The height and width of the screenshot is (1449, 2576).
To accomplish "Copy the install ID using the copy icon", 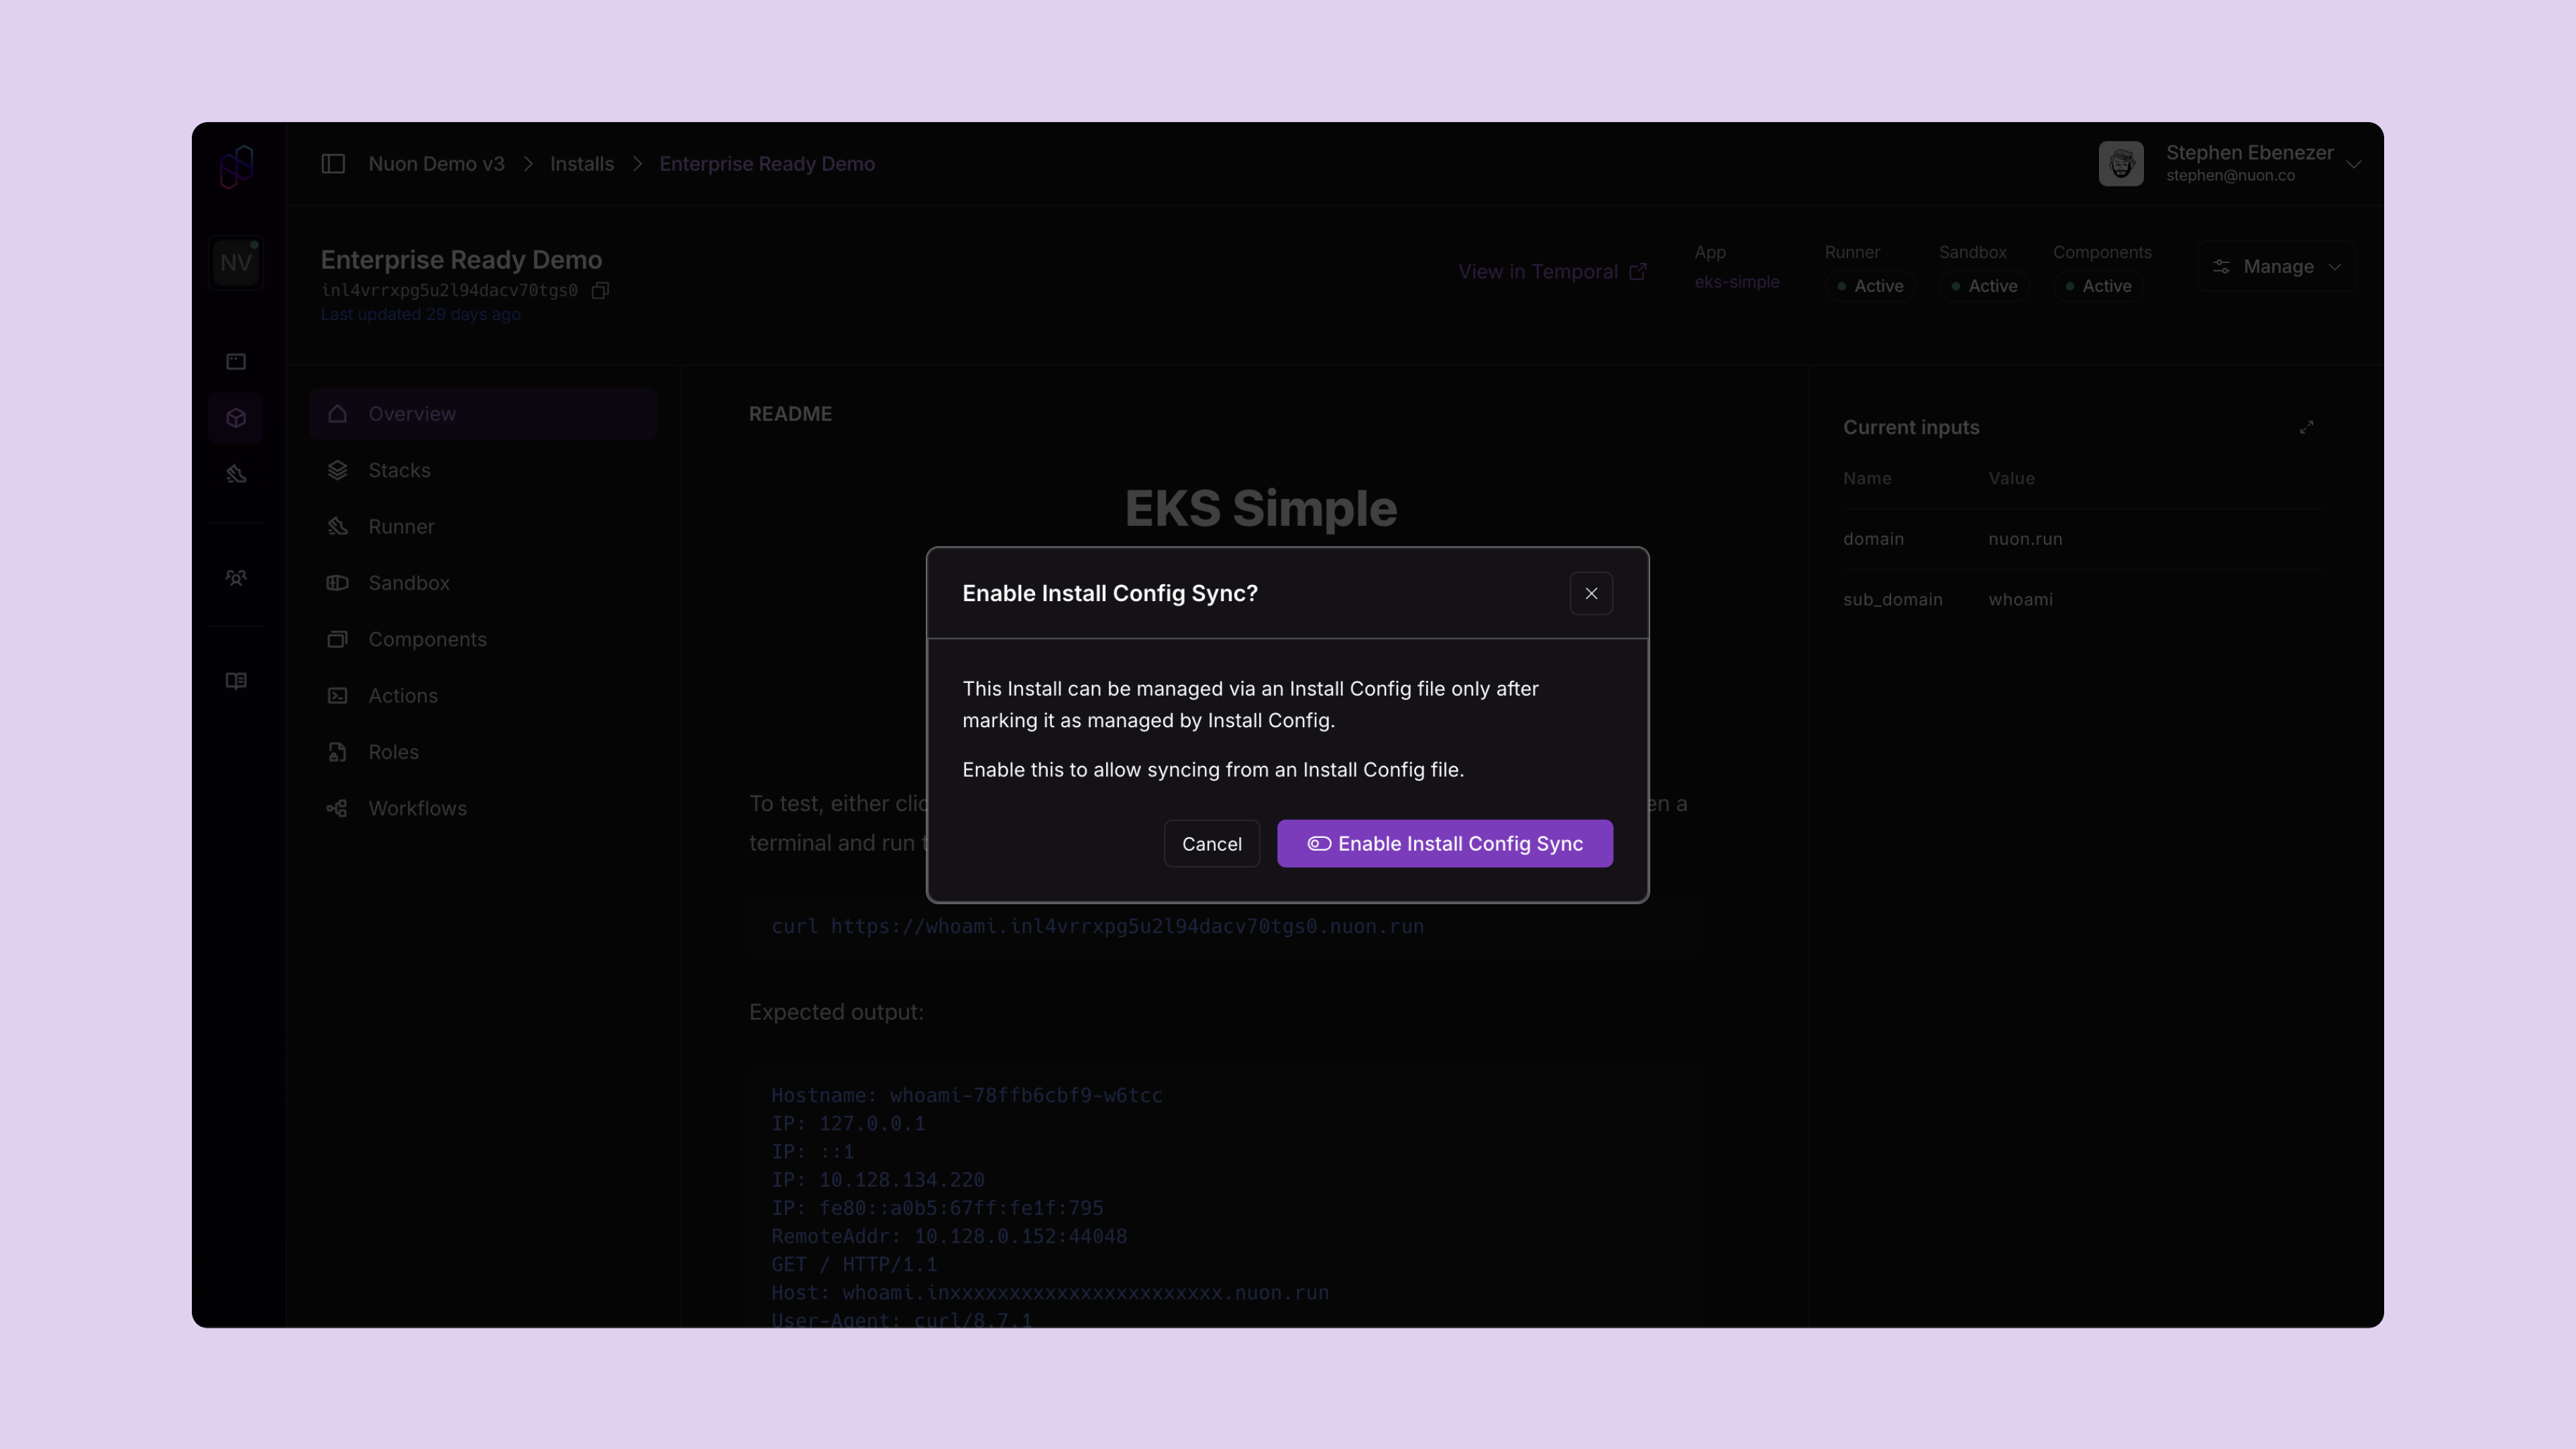I will pos(600,290).
